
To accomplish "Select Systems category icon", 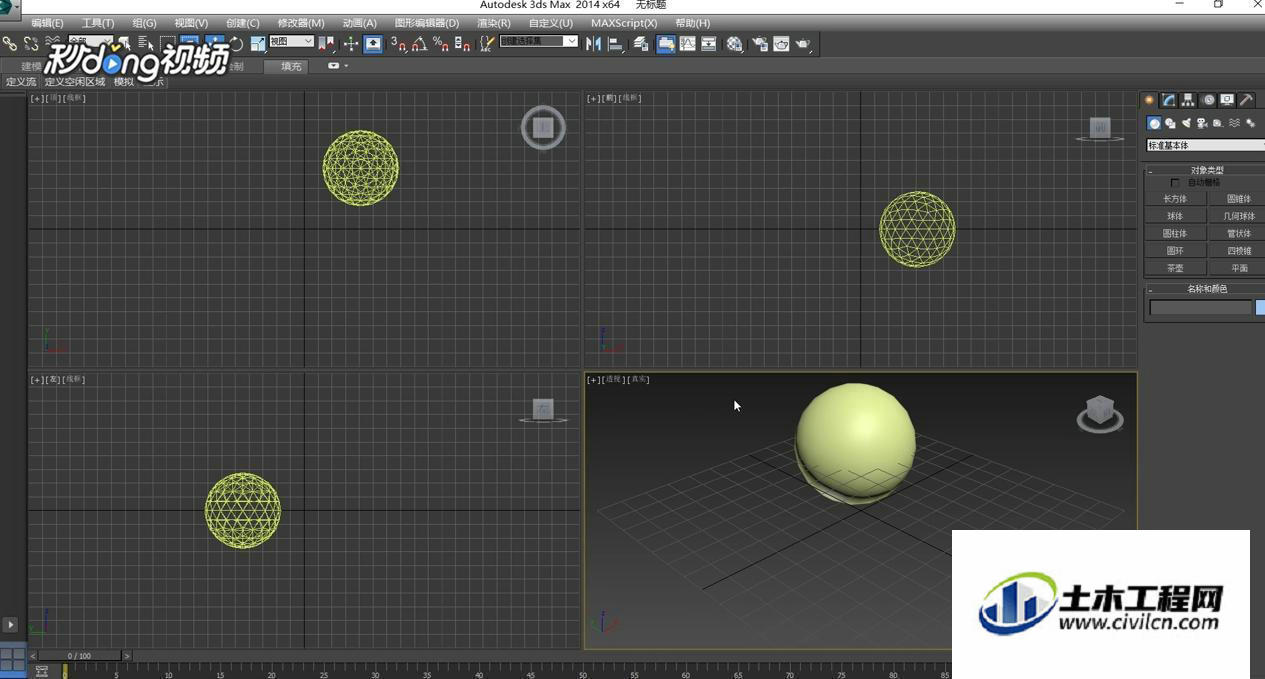I will coord(1250,123).
